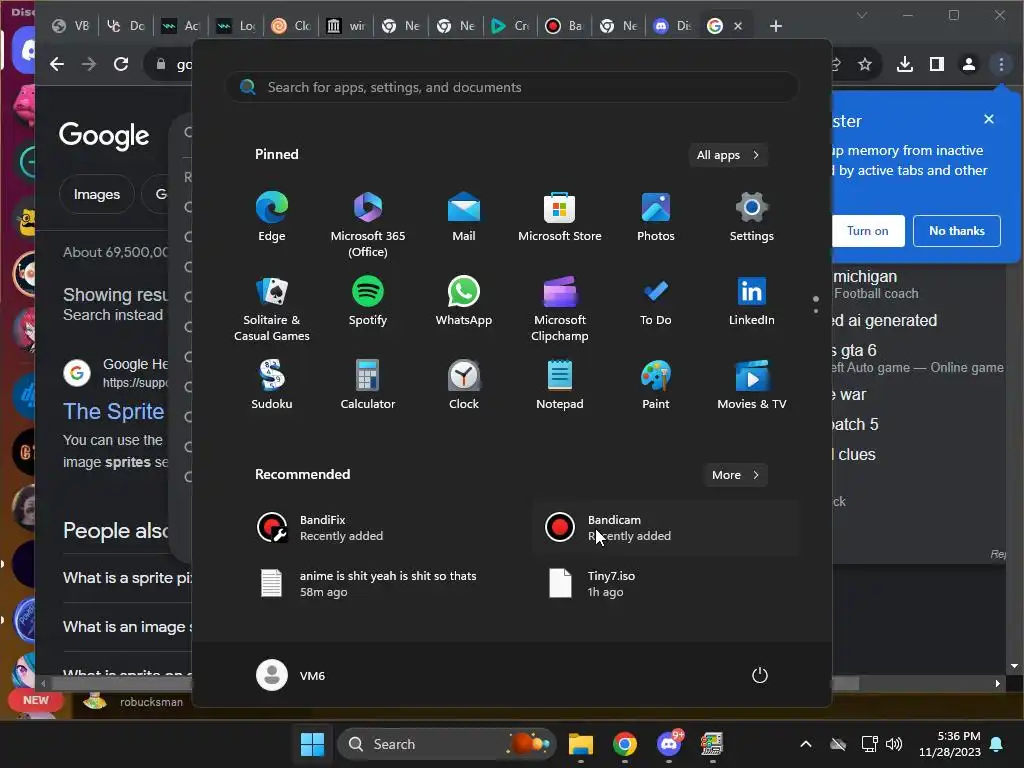Open the Clock app
The height and width of the screenshot is (768, 1024).
point(464,385)
